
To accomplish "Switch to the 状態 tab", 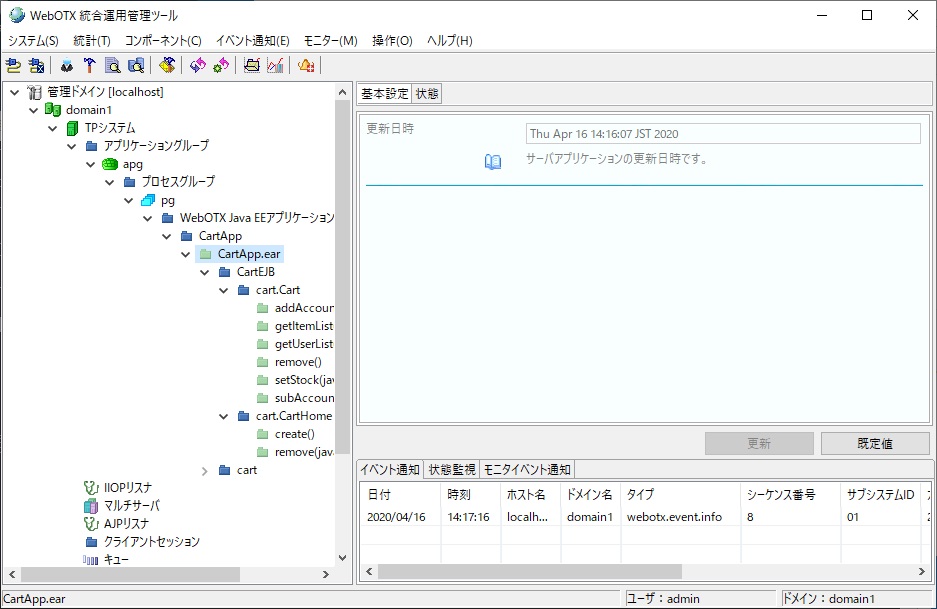I will [427, 94].
